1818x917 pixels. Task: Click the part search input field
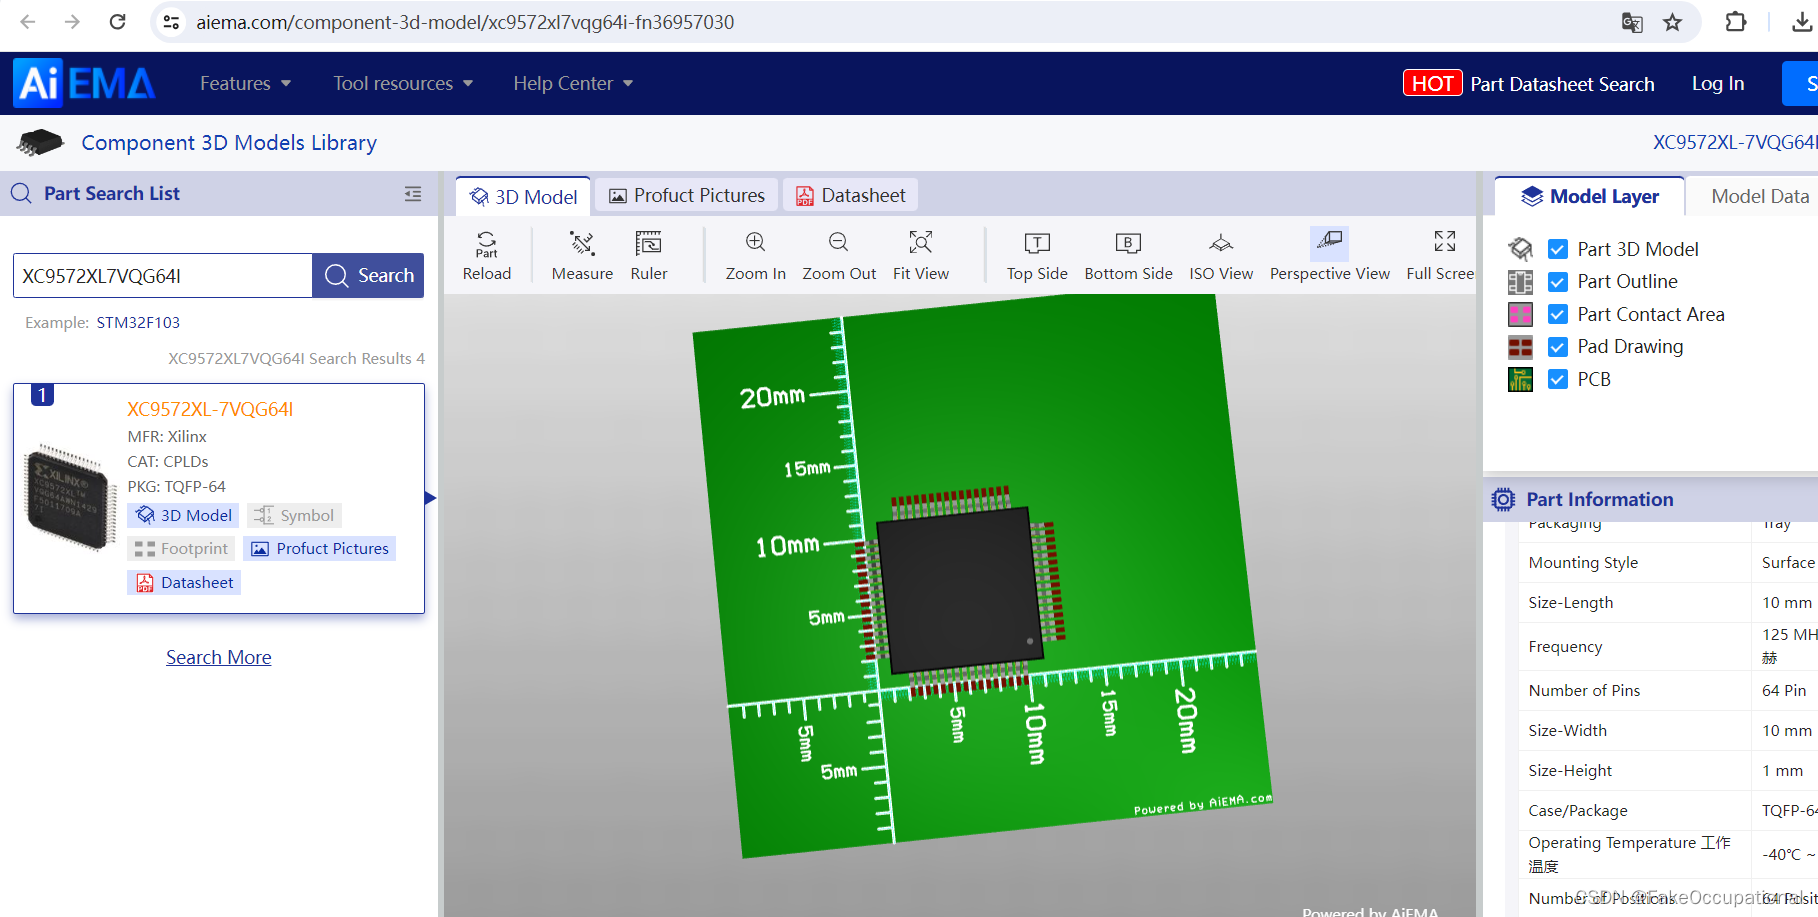(x=163, y=275)
